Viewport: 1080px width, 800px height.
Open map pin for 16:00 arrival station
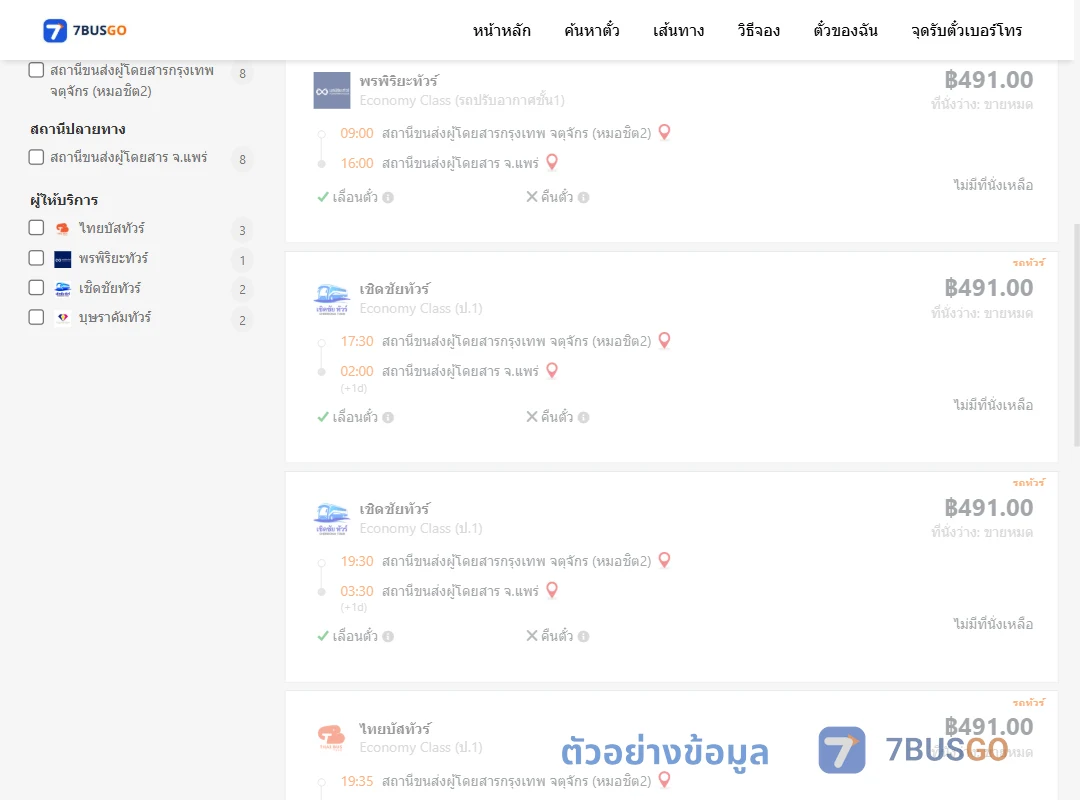(x=552, y=163)
